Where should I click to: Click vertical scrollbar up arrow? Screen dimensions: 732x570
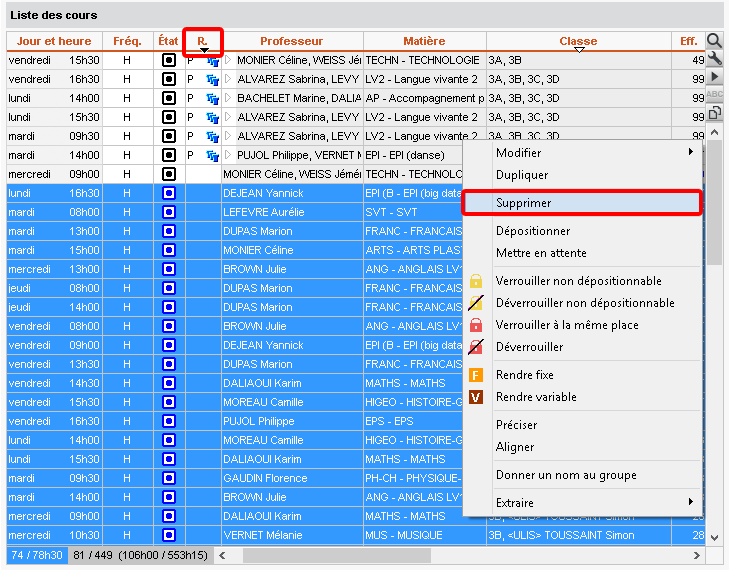tap(714, 133)
